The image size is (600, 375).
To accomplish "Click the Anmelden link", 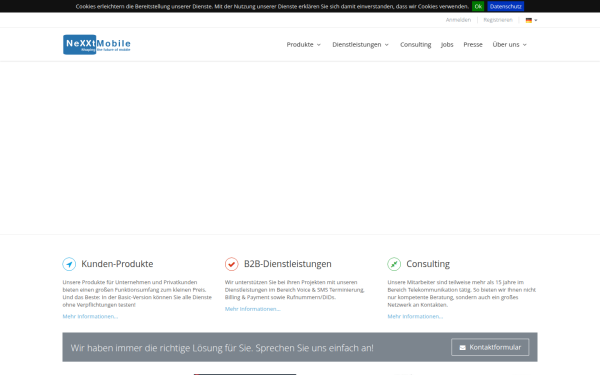I will pos(458,20).
